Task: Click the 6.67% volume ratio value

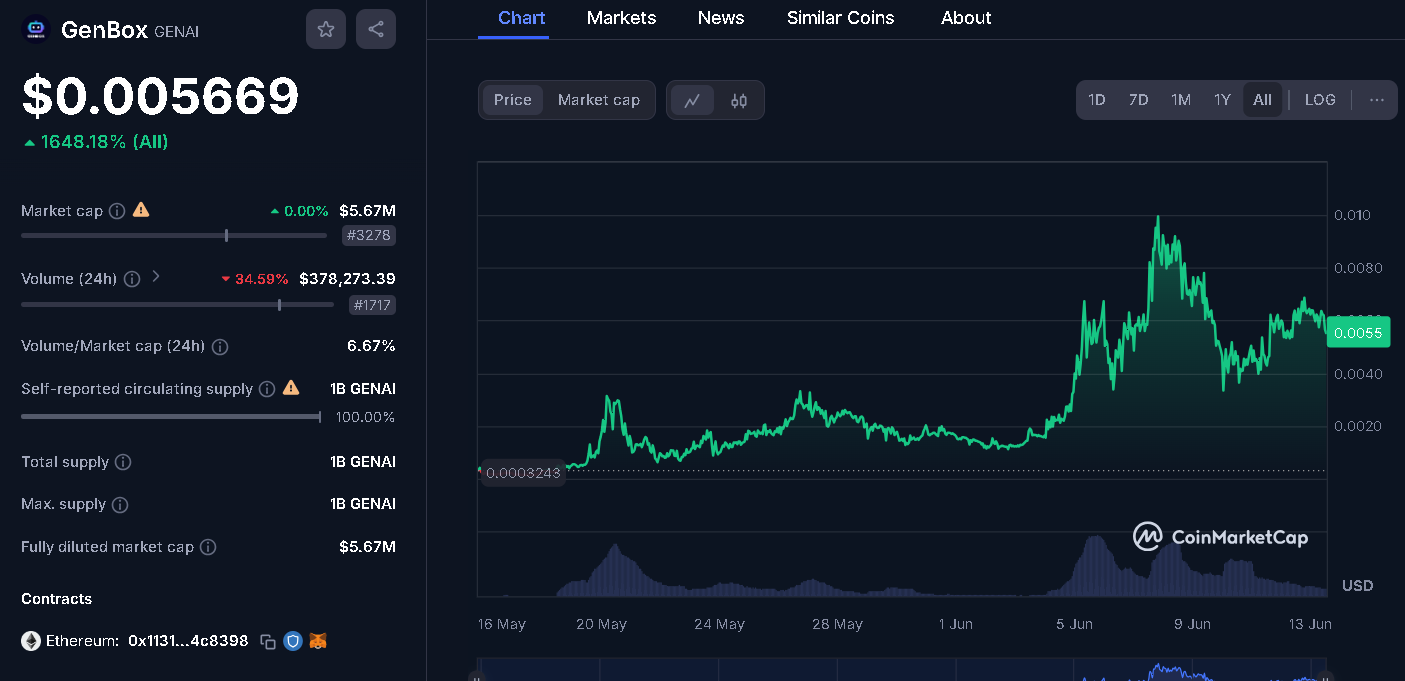Action: [x=371, y=346]
